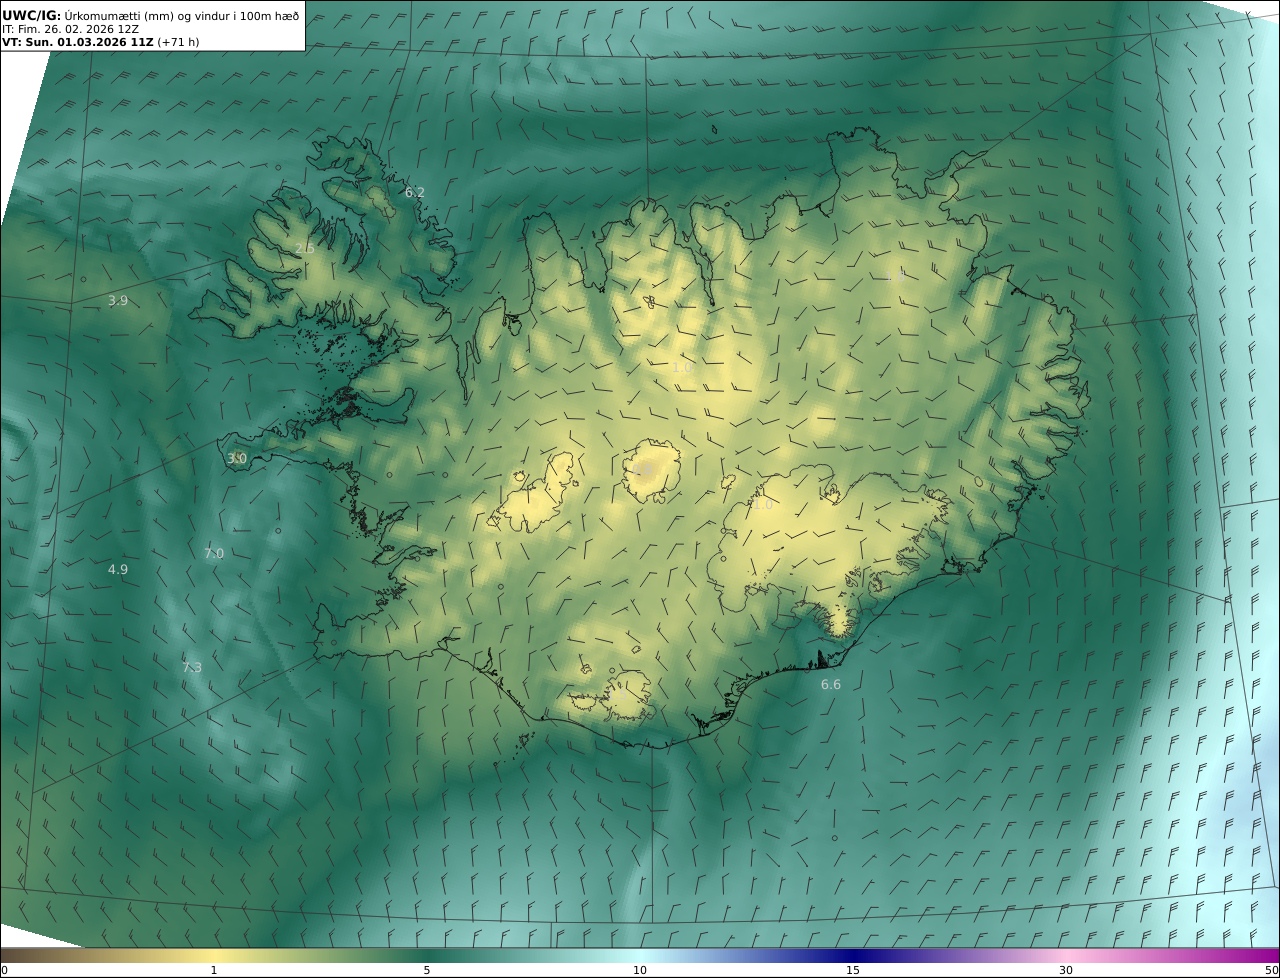Viewport: 1280px width, 978px height.
Task: Click the 7.3 value label on the map
Action: click(192, 668)
